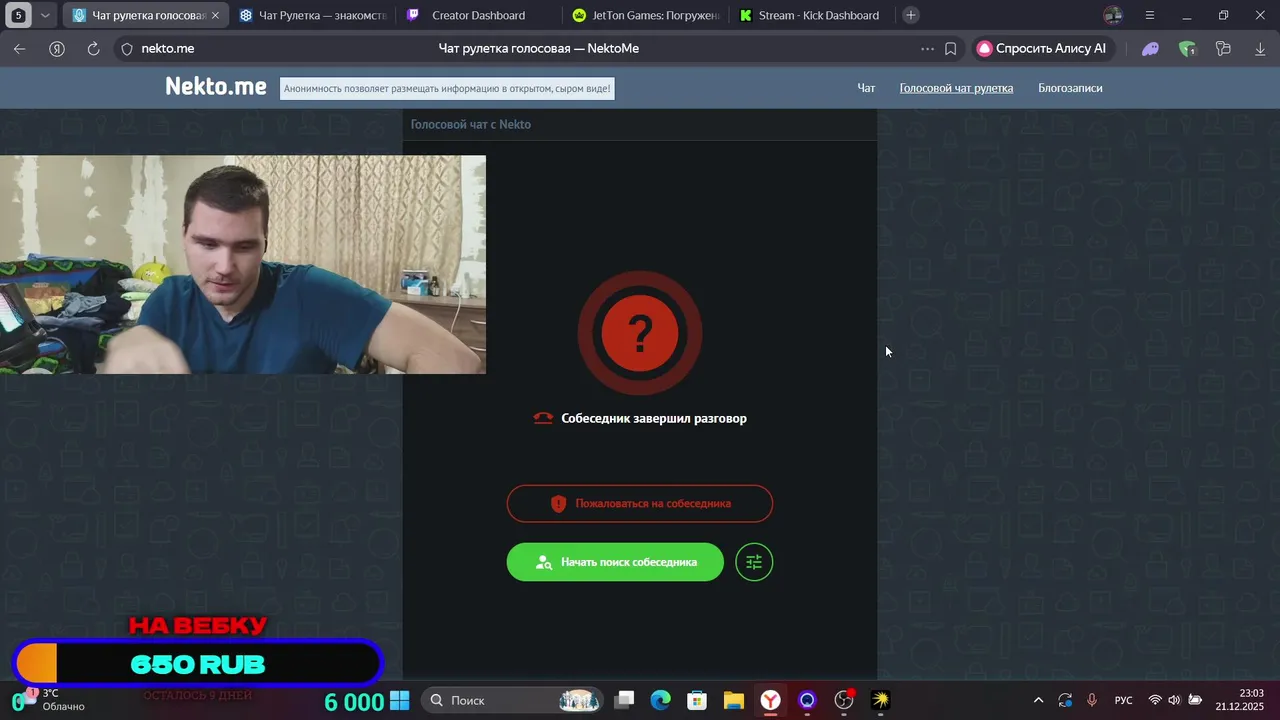Click the microphone tray icon

pos(1092,700)
